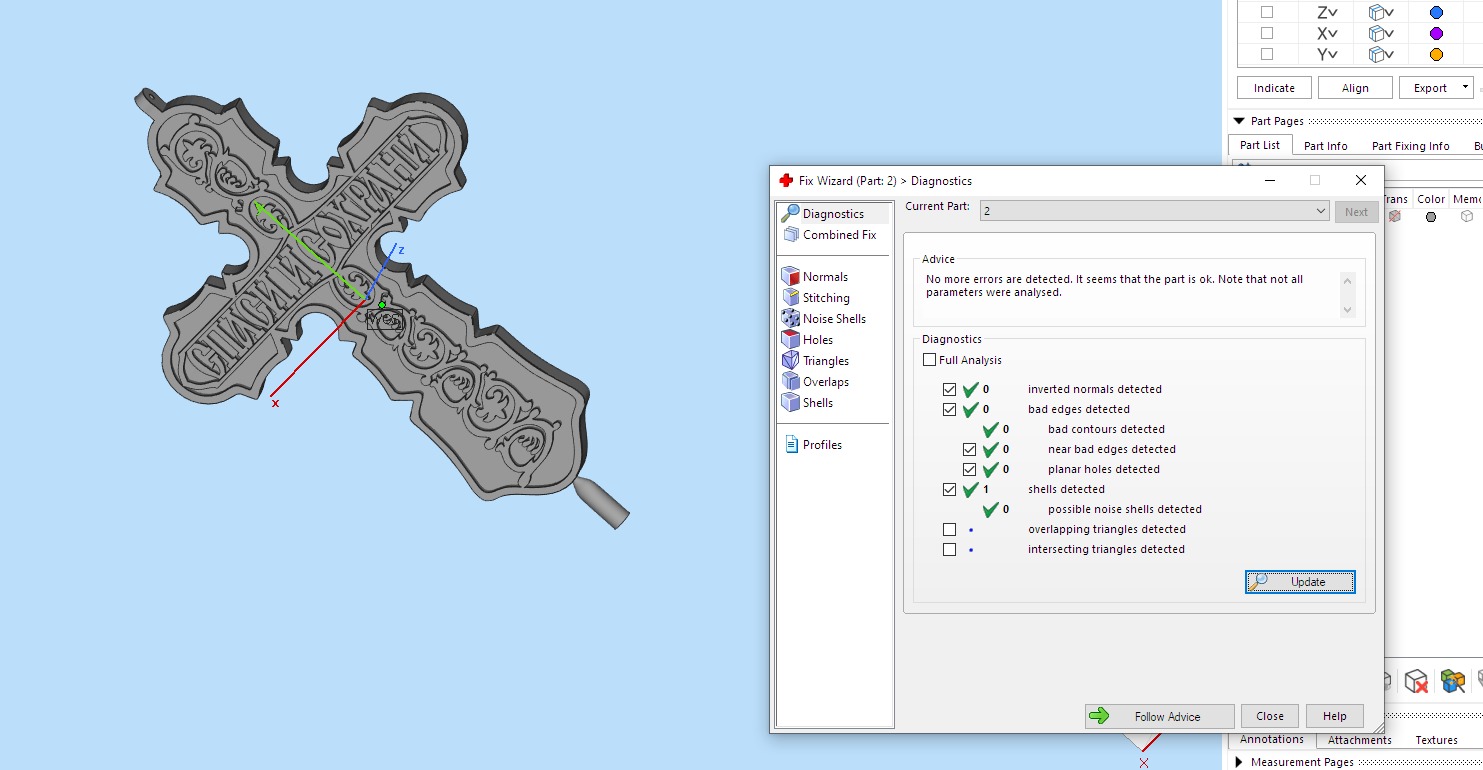This screenshot has height=770, width=1483.
Task: Open cube view dropdown in Y row
Action: point(1381,54)
